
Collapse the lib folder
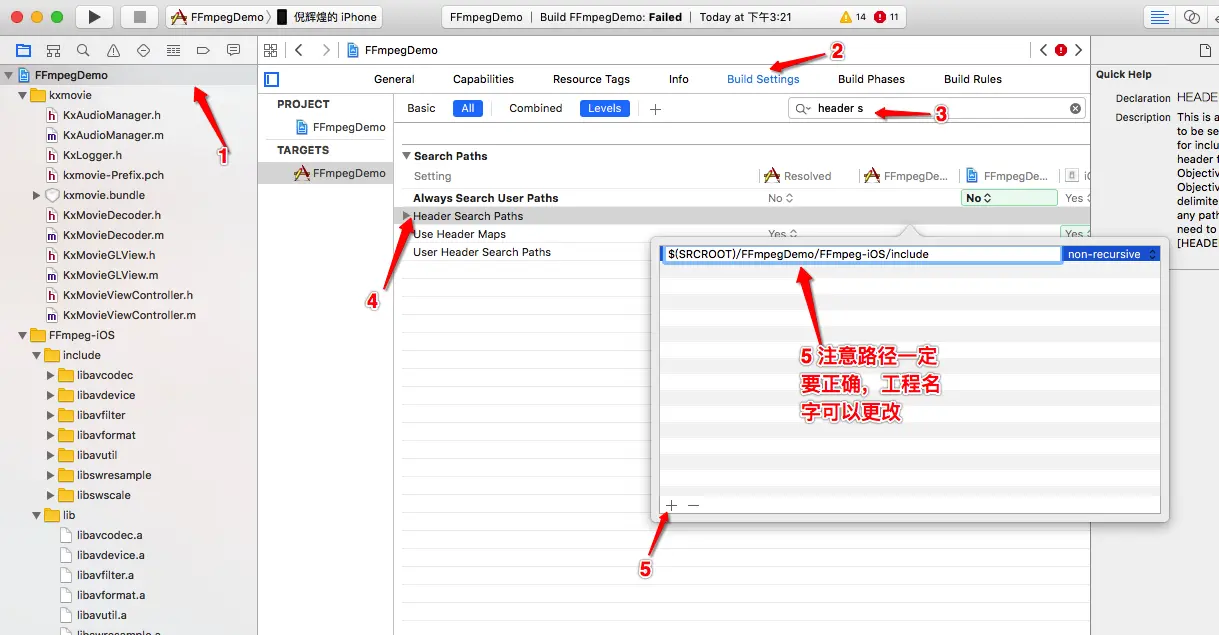[36, 515]
